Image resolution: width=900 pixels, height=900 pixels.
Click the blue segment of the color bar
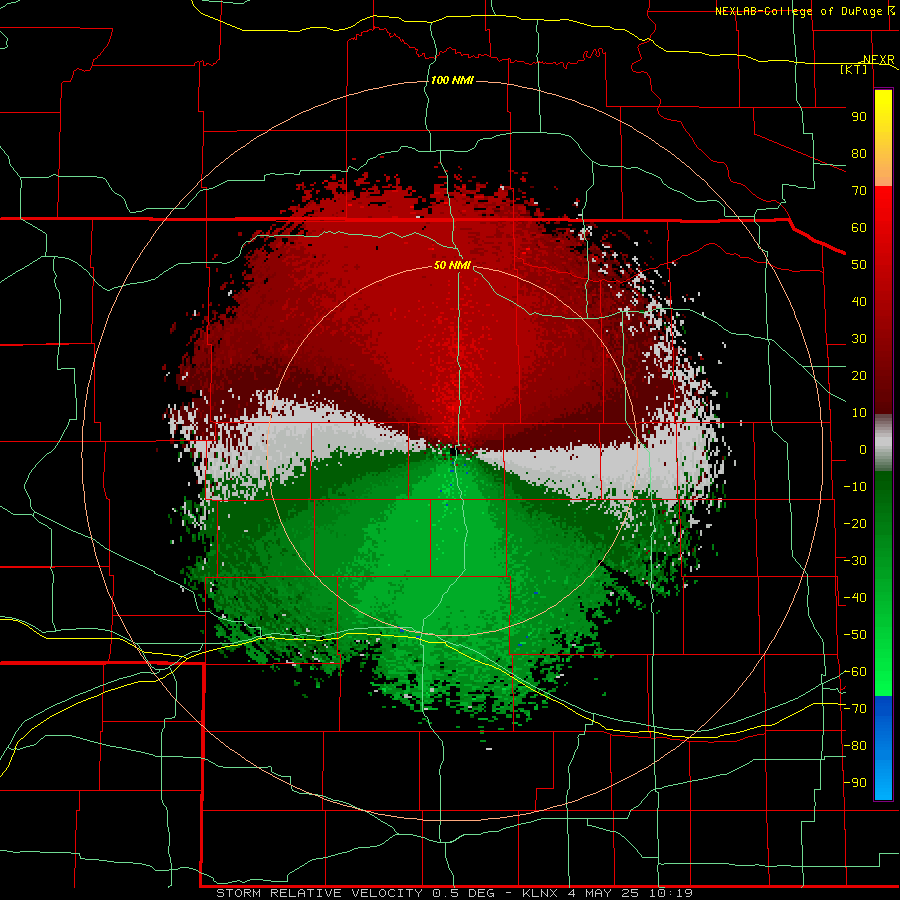tap(883, 748)
